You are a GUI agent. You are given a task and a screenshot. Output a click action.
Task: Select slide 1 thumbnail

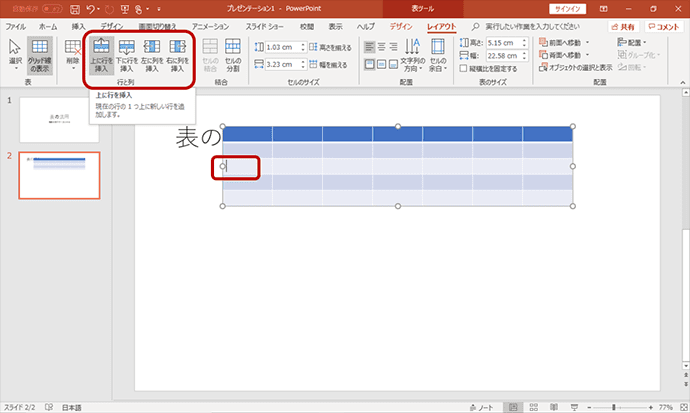pos(59,120)
